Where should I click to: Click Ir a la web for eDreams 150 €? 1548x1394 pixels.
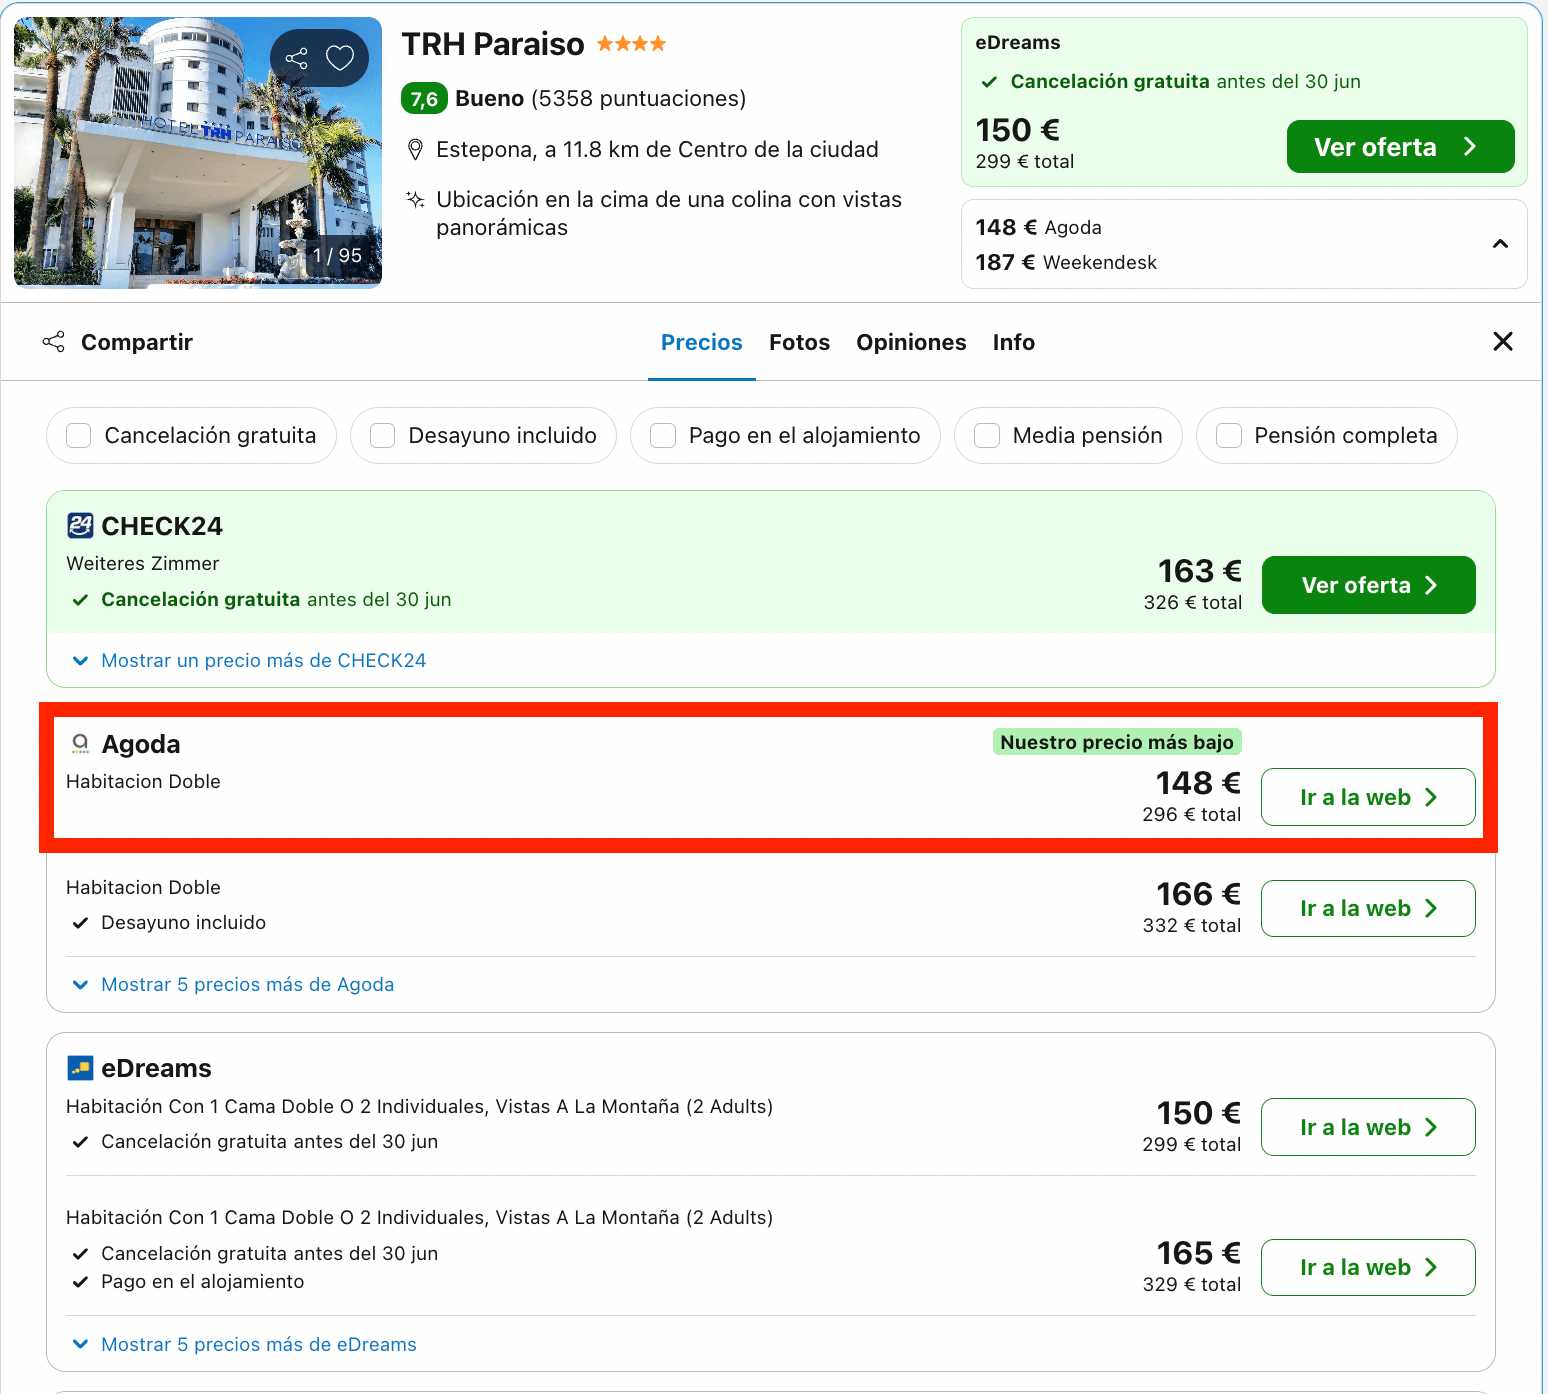click(x=1368, y=1127)
